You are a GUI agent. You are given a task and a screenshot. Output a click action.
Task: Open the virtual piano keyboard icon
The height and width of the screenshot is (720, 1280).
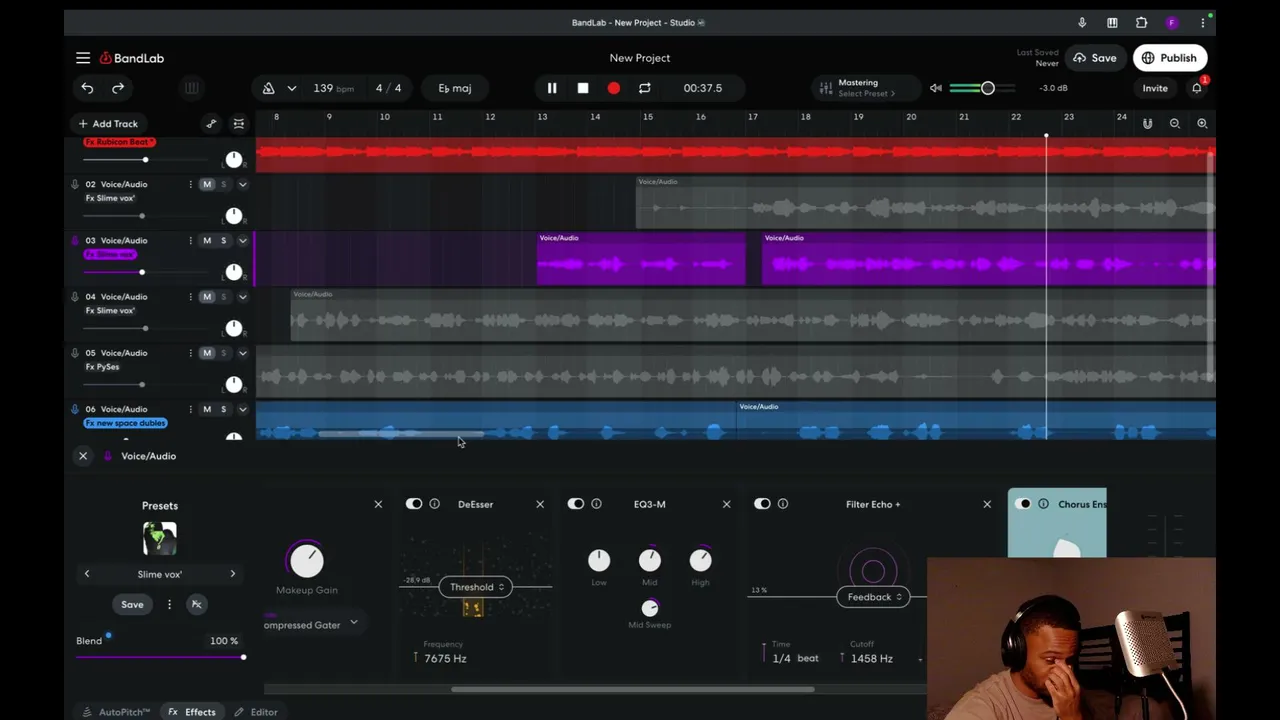191,88
